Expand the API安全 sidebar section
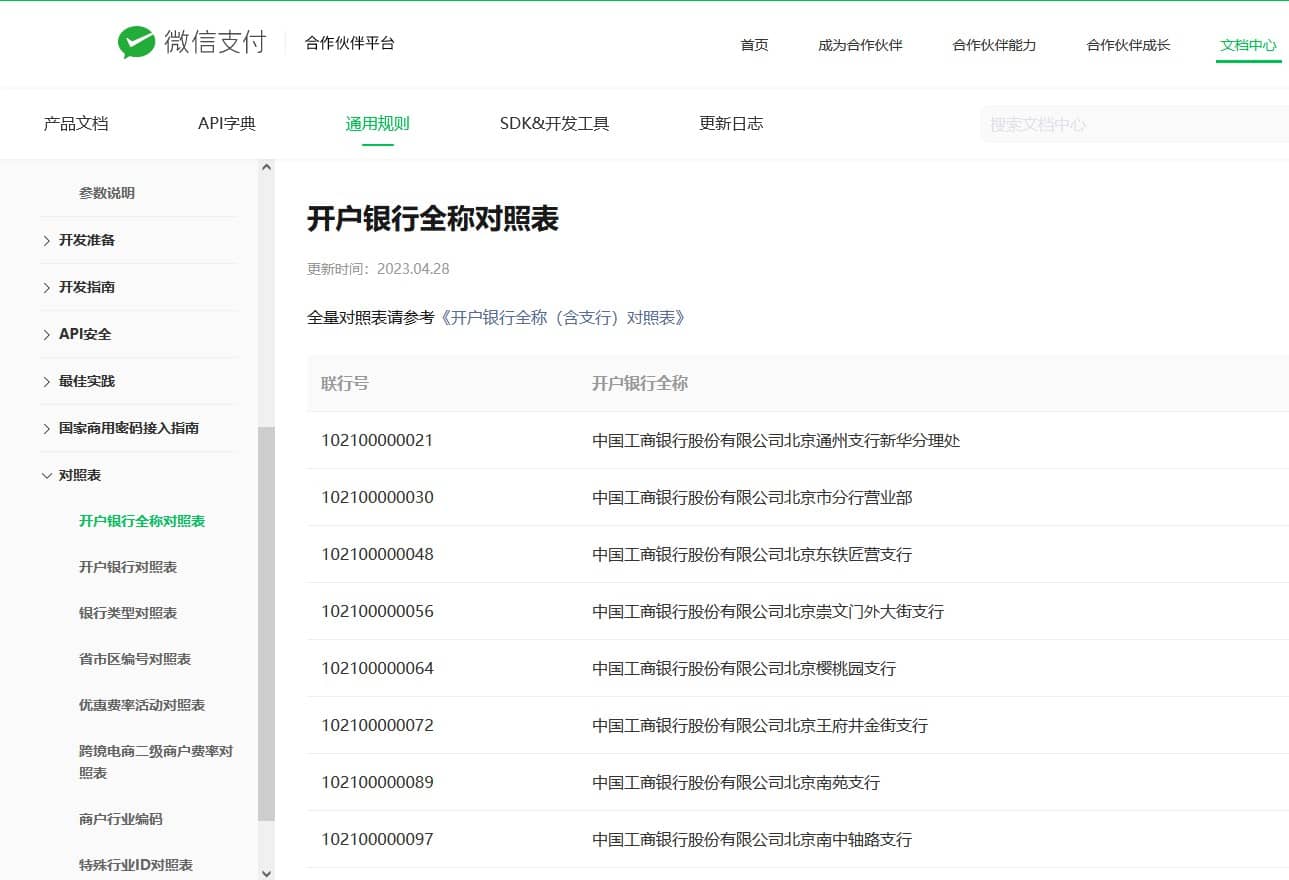 coord(84,334)
